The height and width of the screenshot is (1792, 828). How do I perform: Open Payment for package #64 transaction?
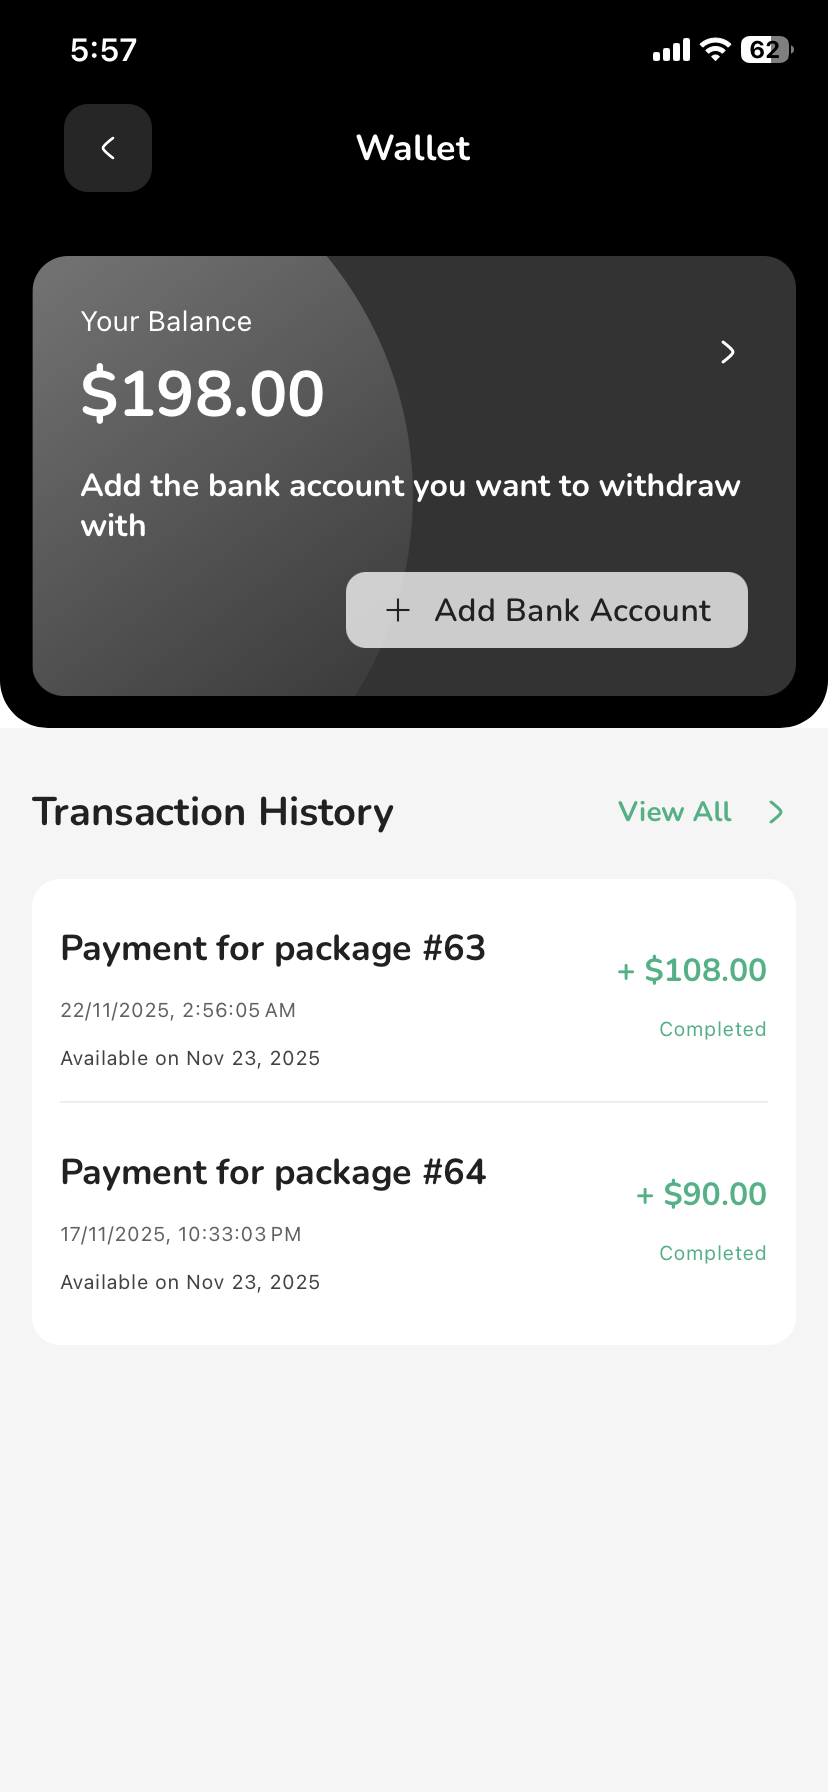click(x=414, y=1224)
